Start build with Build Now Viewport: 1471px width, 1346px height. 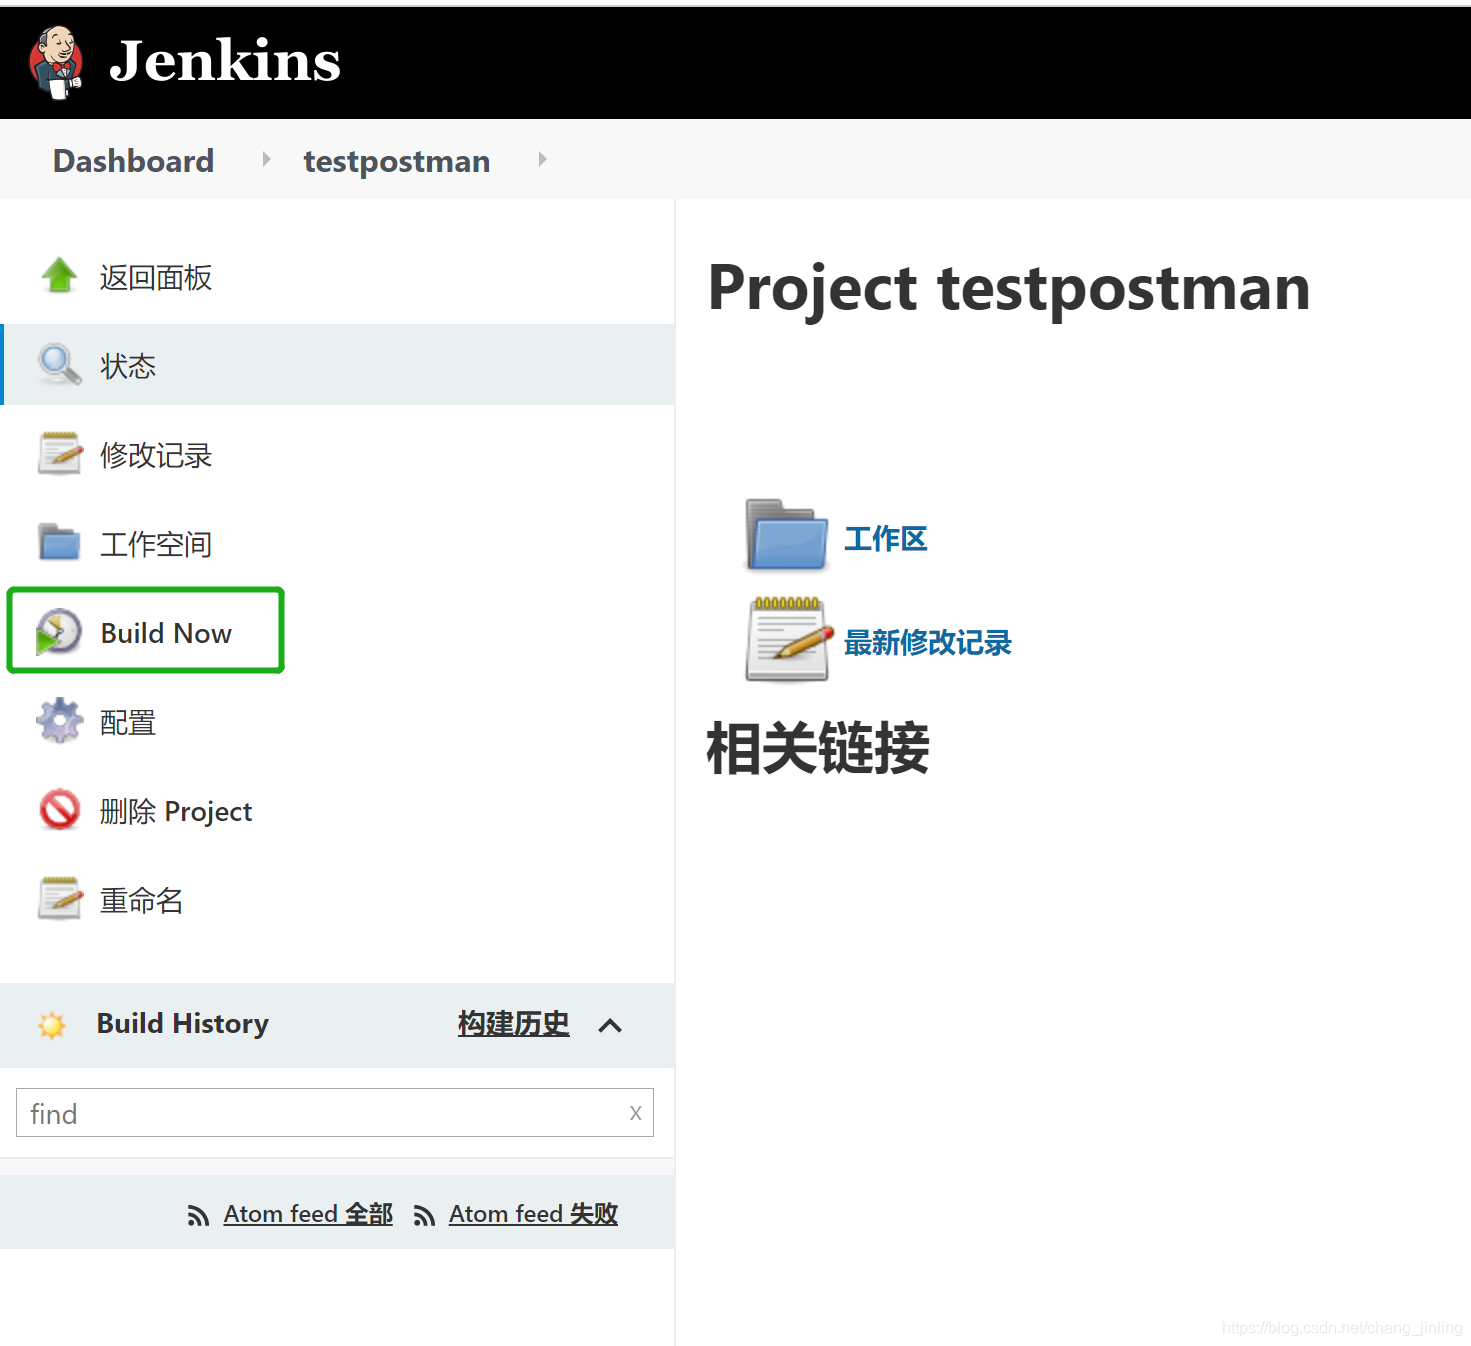[166, 633]
